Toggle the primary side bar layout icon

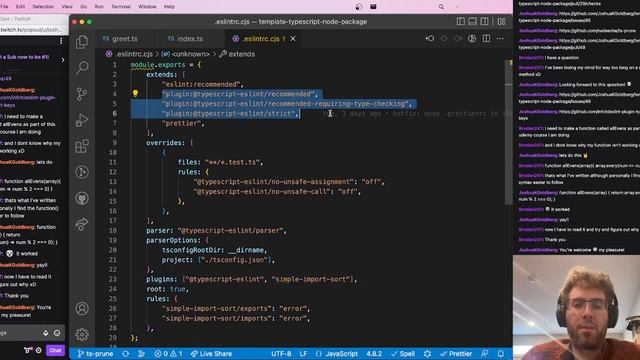[x=460, y=22]
